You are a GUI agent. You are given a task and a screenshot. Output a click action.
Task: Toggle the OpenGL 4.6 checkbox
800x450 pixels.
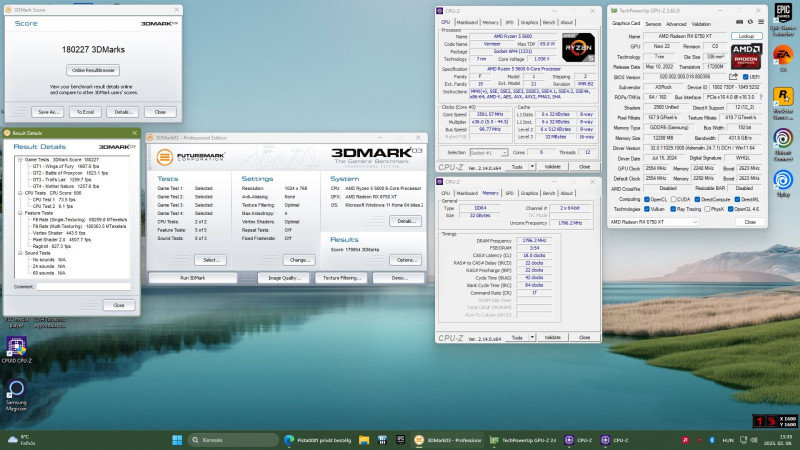click(730, 209)
